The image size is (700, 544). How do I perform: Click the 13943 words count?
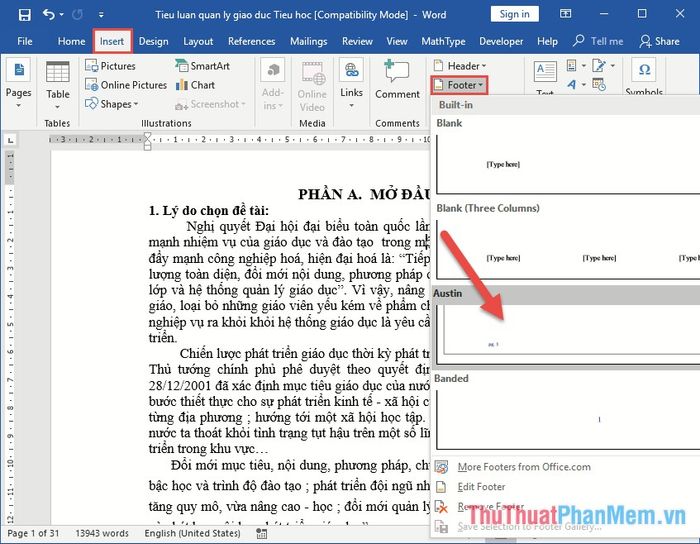click(x=102, y=533)
